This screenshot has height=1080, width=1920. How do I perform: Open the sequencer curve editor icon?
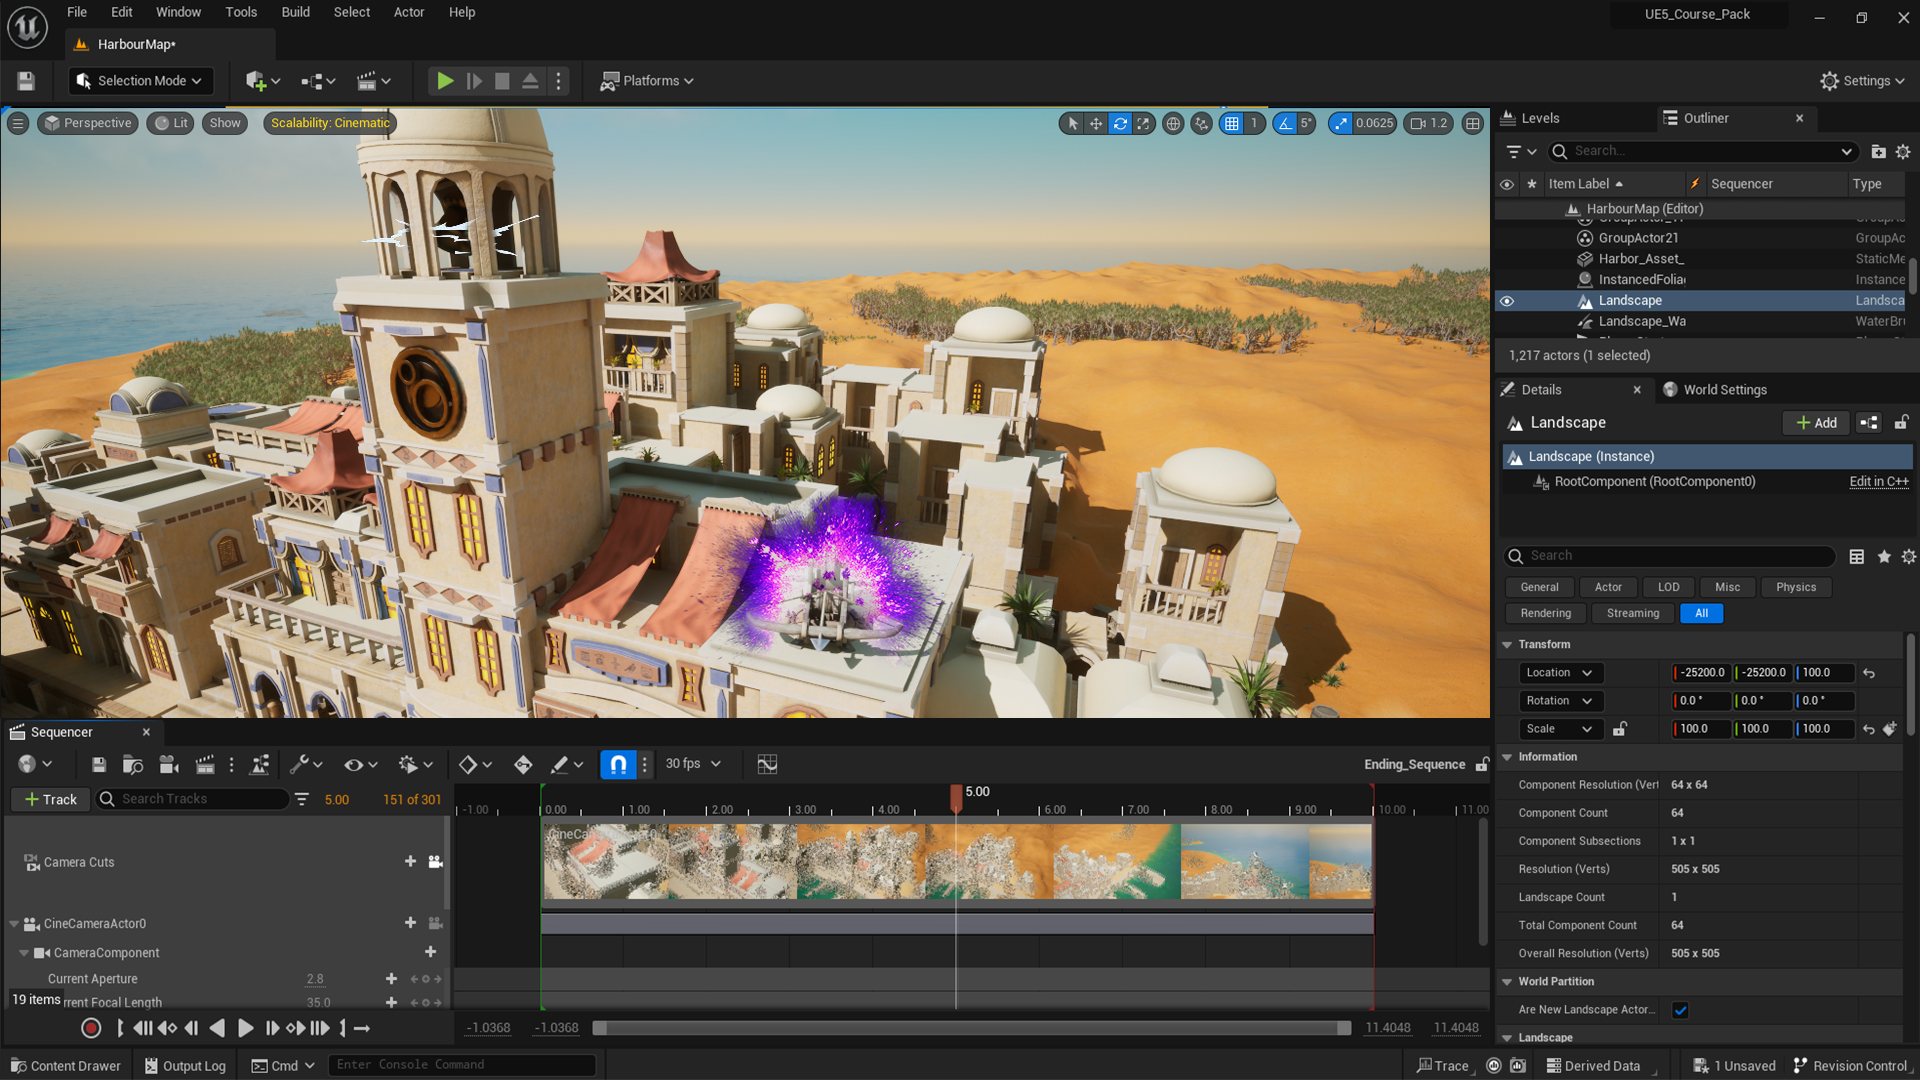[x=767, y=765]
